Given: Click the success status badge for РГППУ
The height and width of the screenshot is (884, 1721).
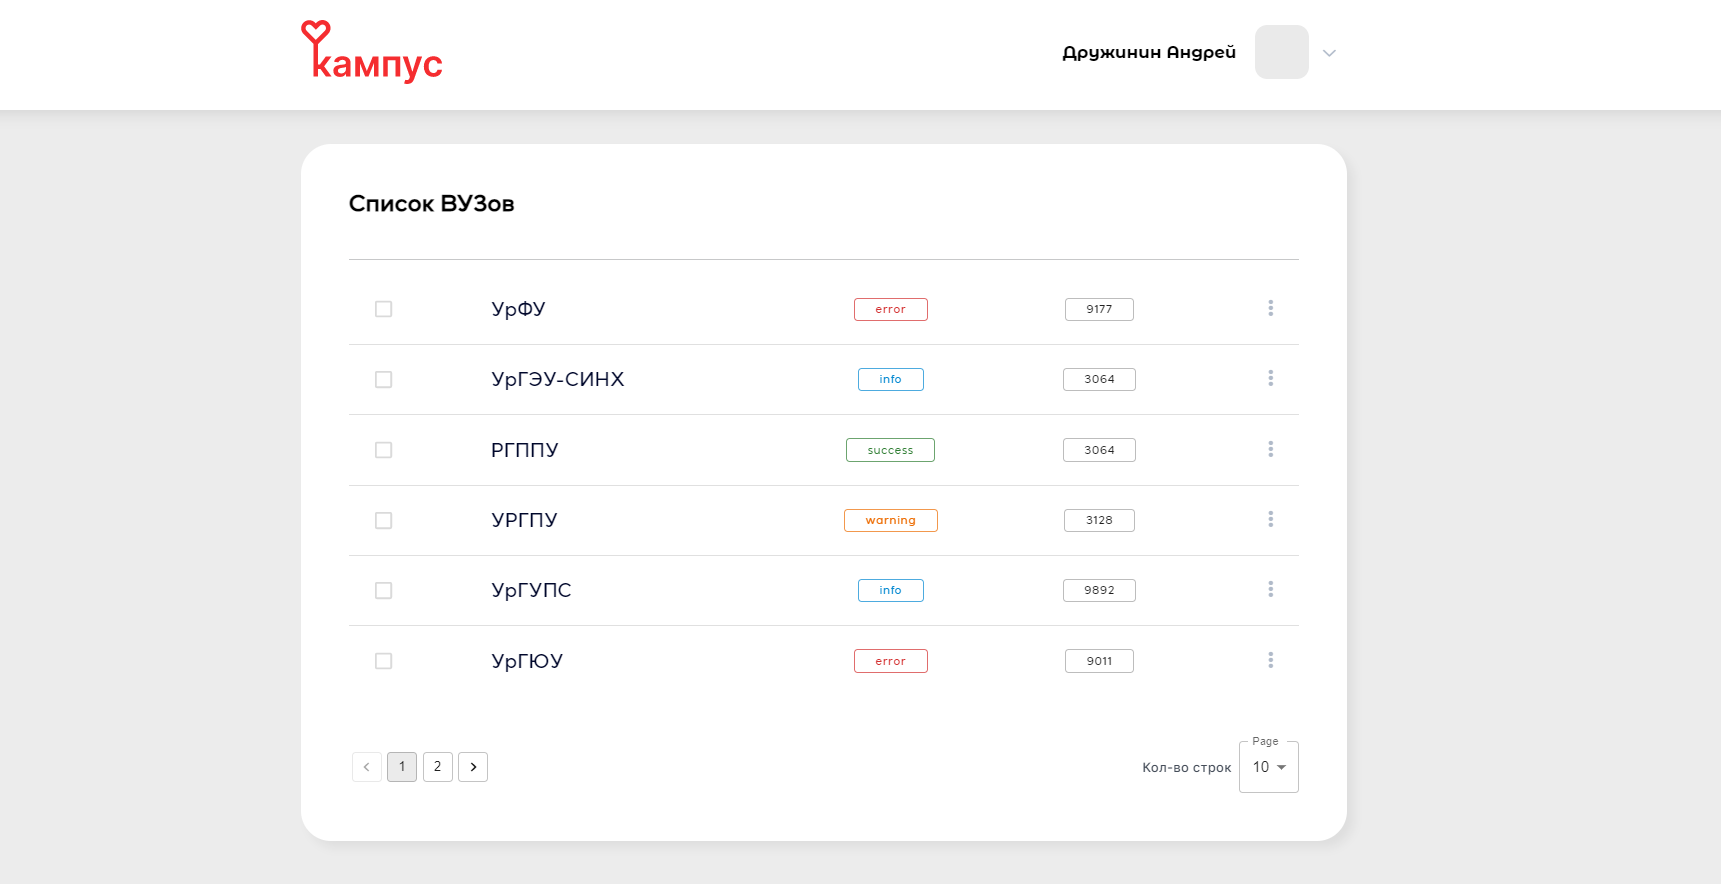Looking at the screenshot, I should pos(890,450).
